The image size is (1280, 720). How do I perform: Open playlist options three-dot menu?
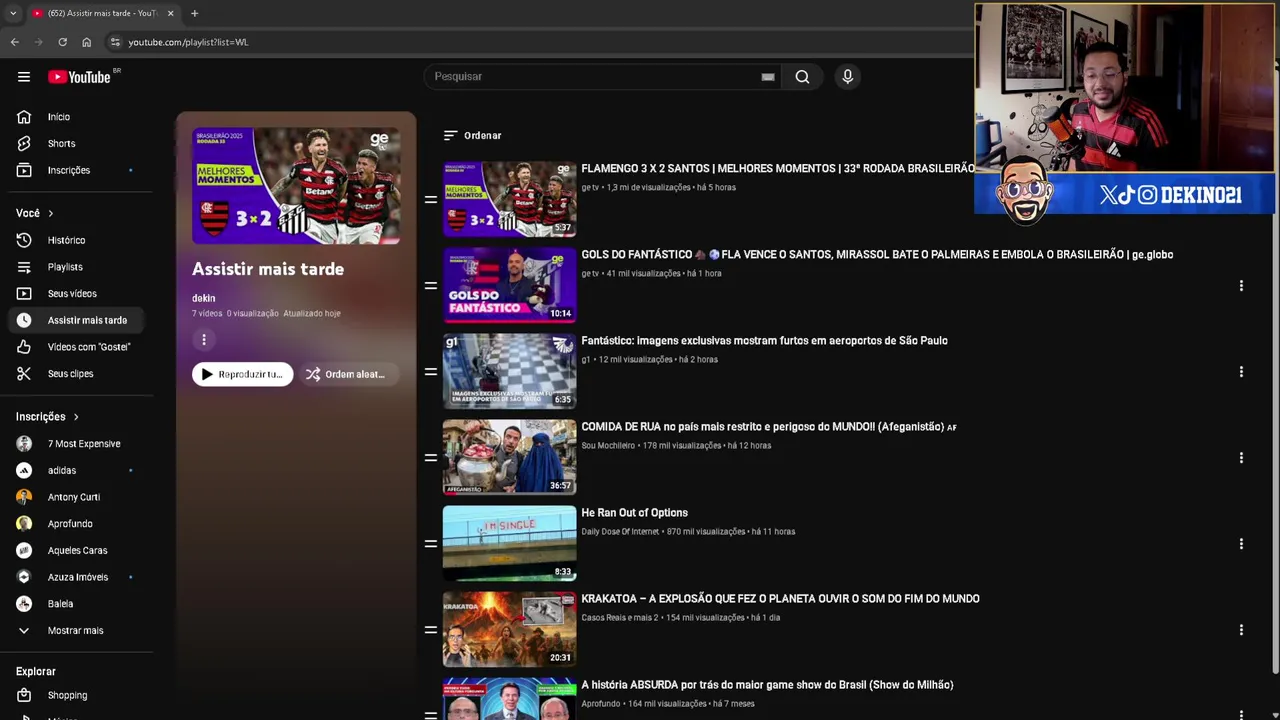(x=204, y=340)
